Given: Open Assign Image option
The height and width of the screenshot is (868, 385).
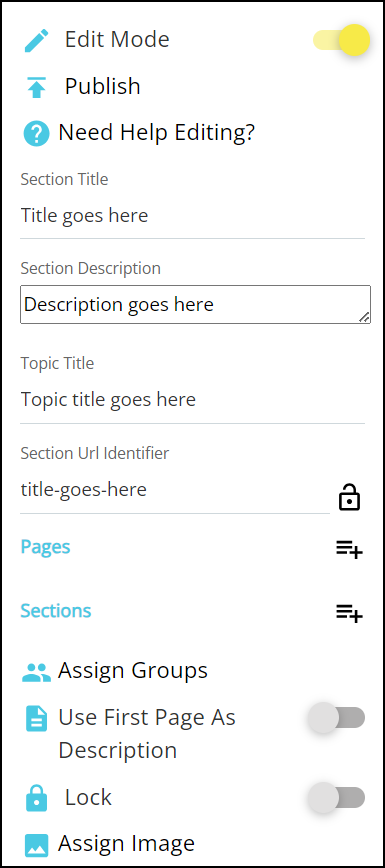Looking at the screenshot, I should (126, 844).
